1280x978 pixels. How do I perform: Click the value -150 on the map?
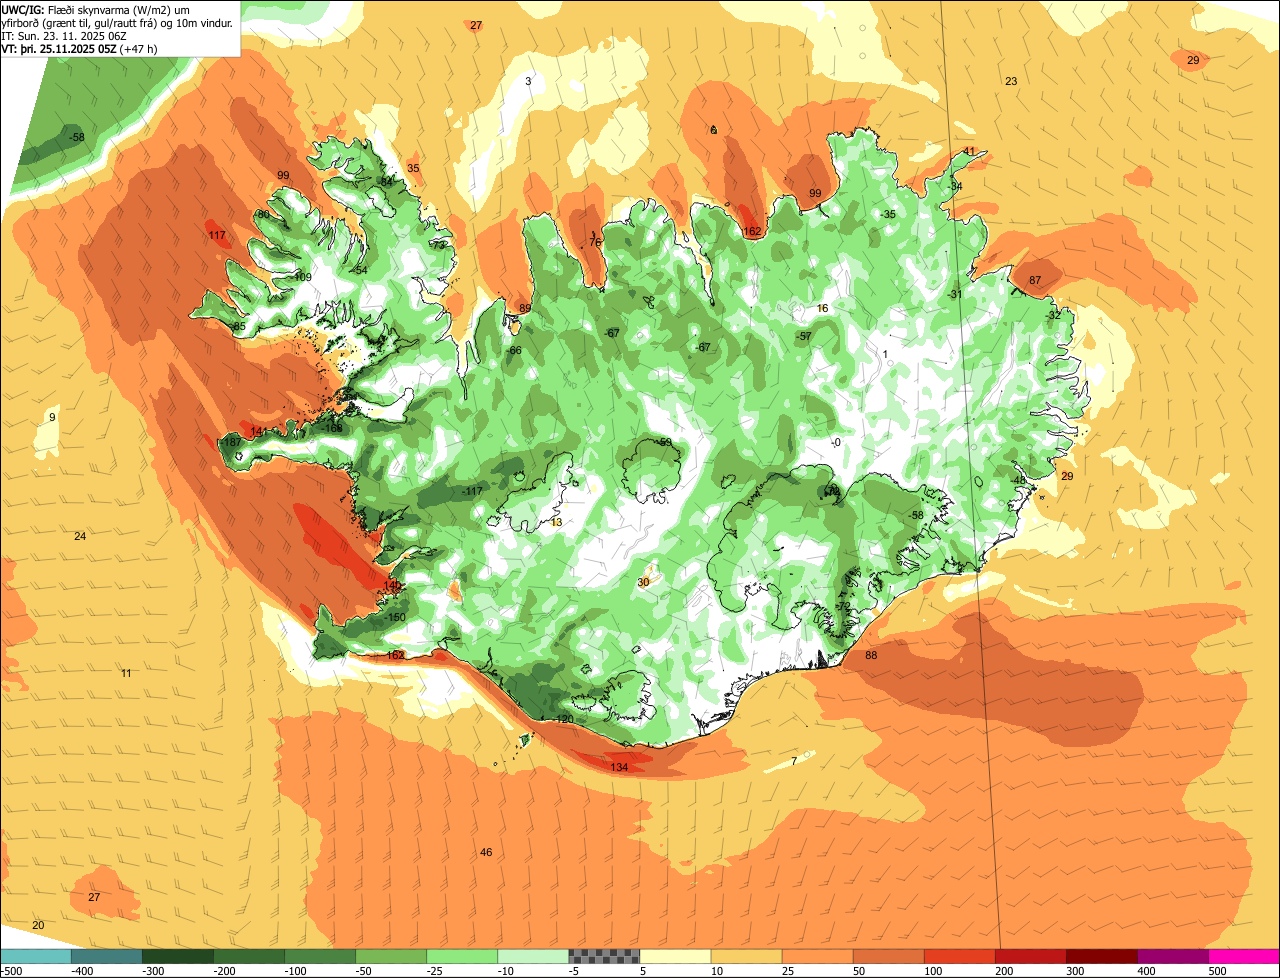396,617
